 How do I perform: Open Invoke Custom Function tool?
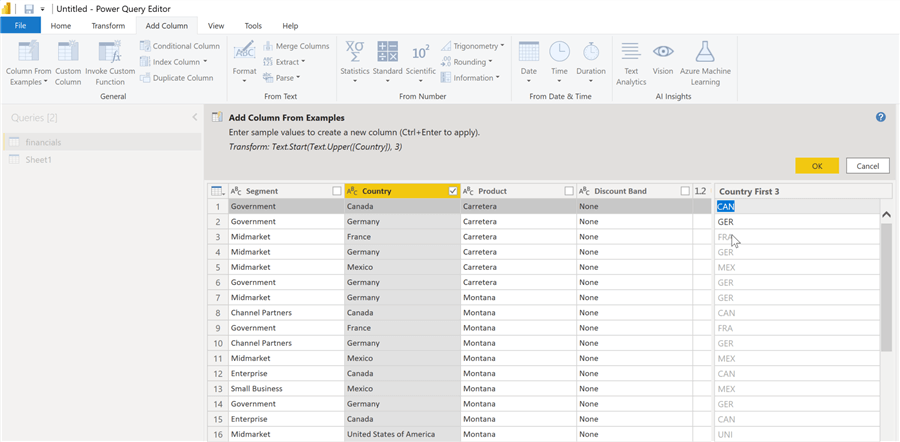(x=109, y=53)
